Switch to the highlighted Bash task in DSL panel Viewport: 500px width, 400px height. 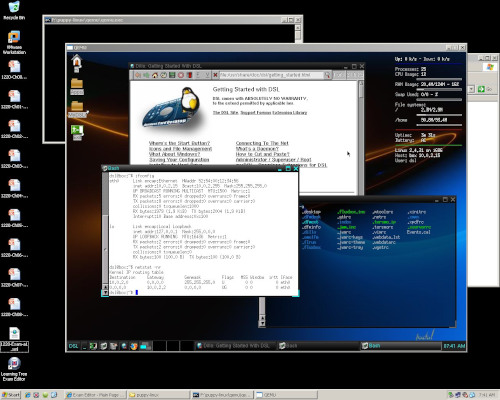tap(400, 346)
